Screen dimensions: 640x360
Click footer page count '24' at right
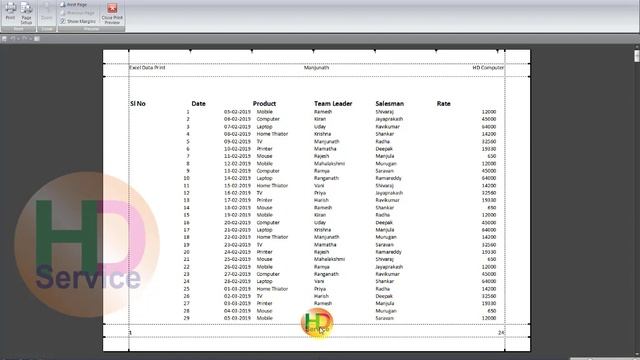[501, 333]
